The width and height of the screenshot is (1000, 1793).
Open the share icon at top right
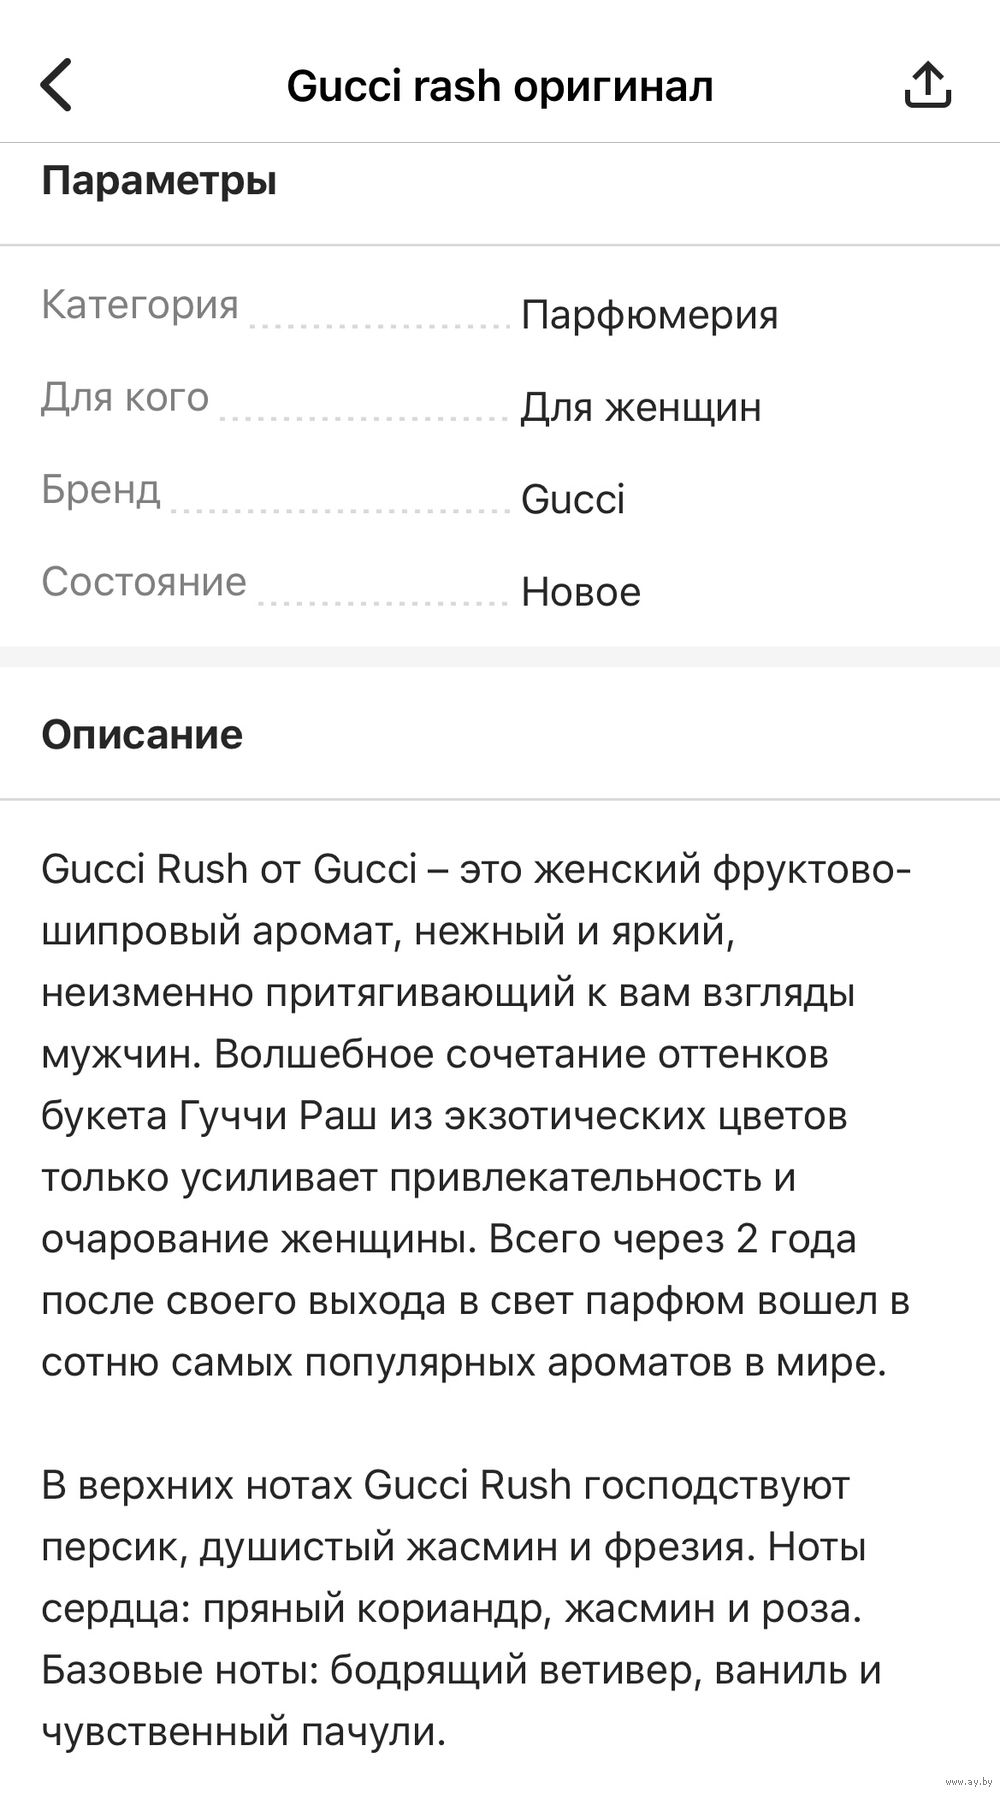tap(927, 85)
